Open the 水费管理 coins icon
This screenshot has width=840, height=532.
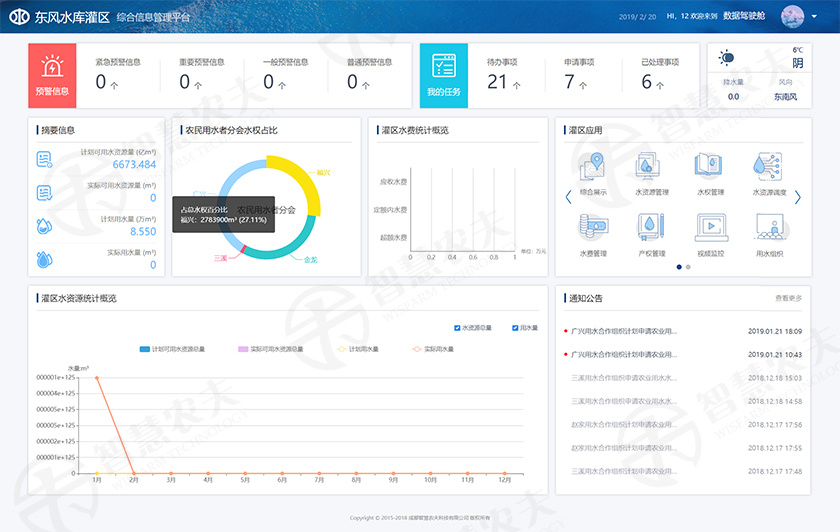tap(592, 227)
